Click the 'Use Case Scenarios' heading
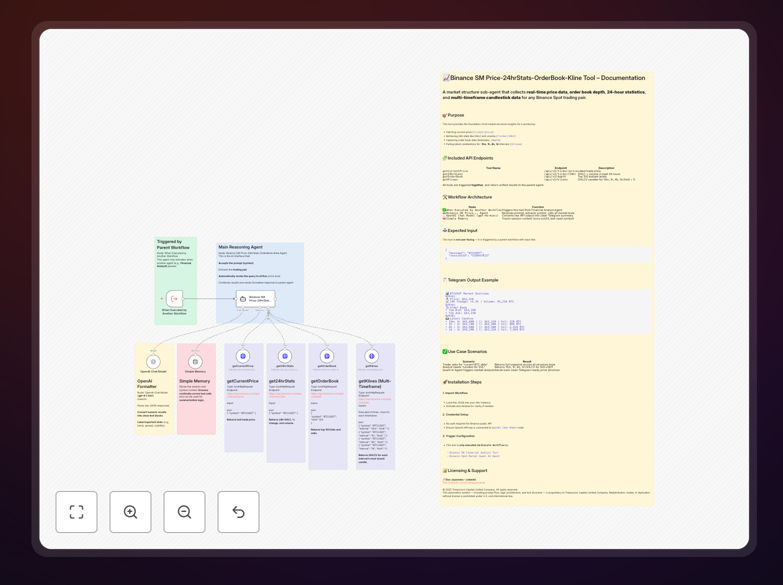The image size is (783, 585). 467,352
